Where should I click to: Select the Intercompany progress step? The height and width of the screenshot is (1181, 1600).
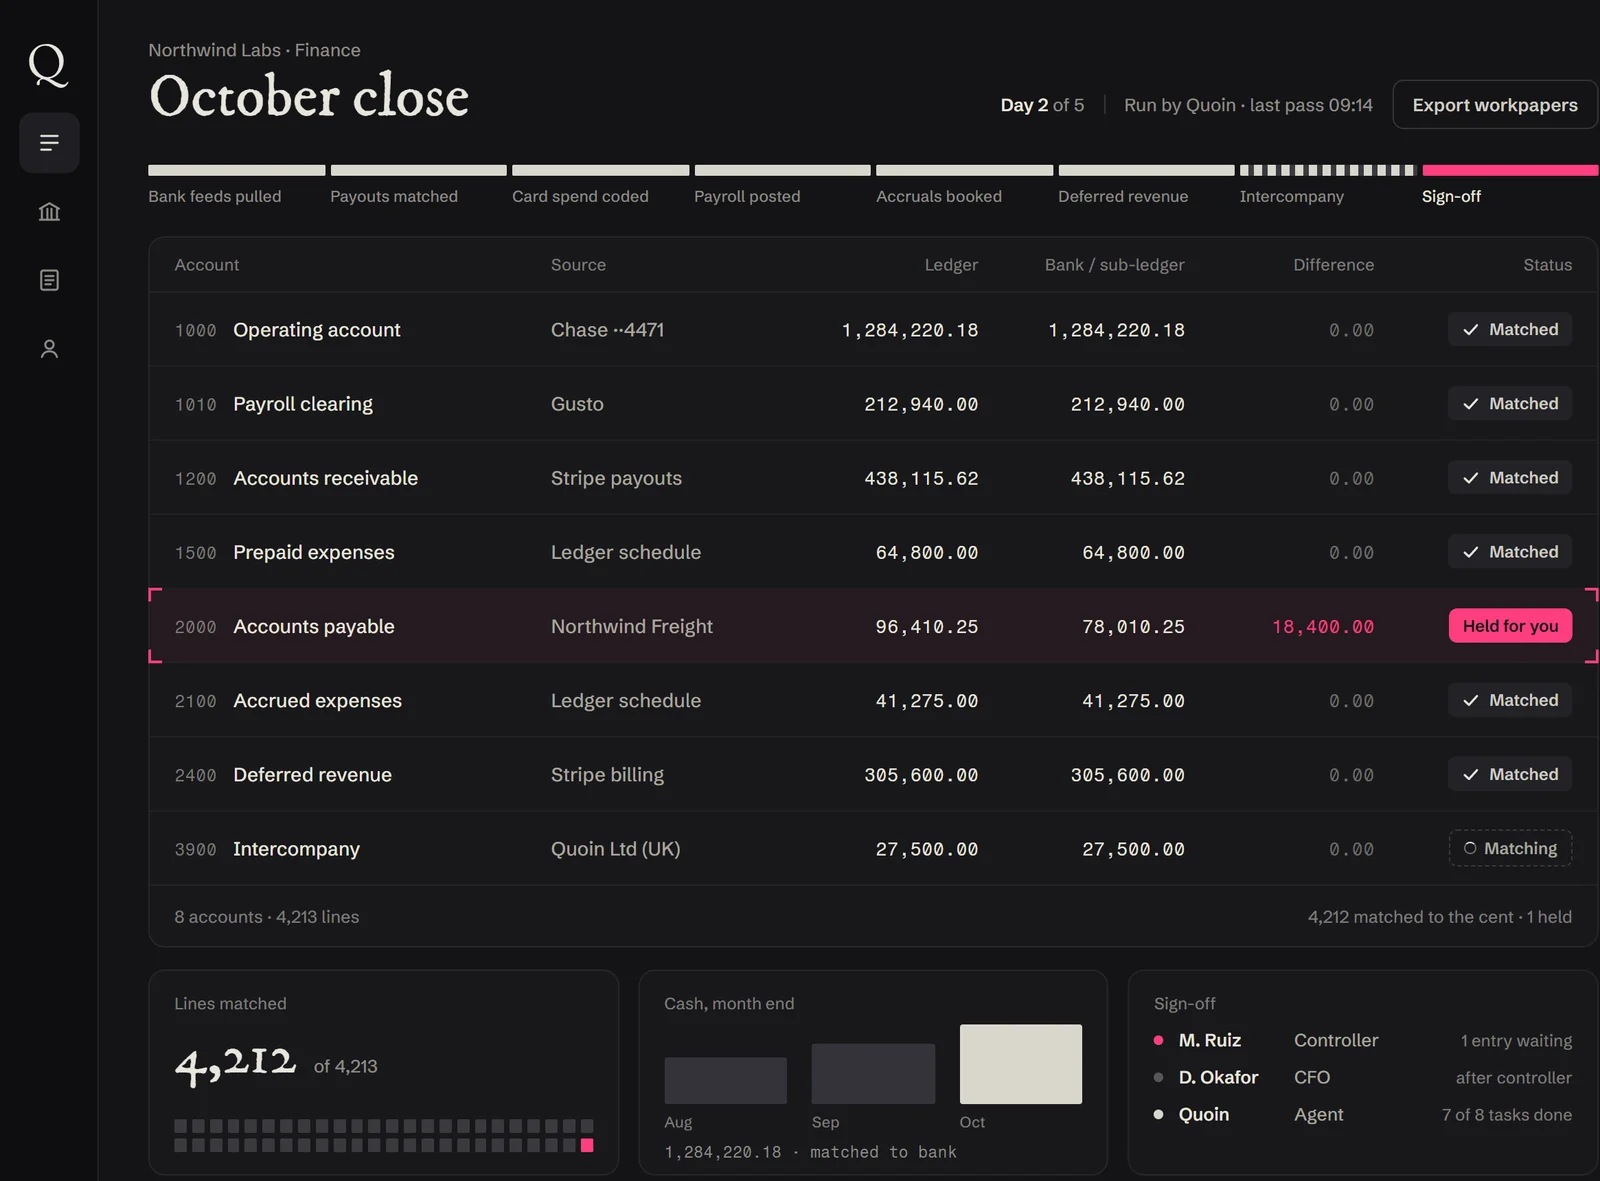pyautogui.click(x=1291, y=196)
